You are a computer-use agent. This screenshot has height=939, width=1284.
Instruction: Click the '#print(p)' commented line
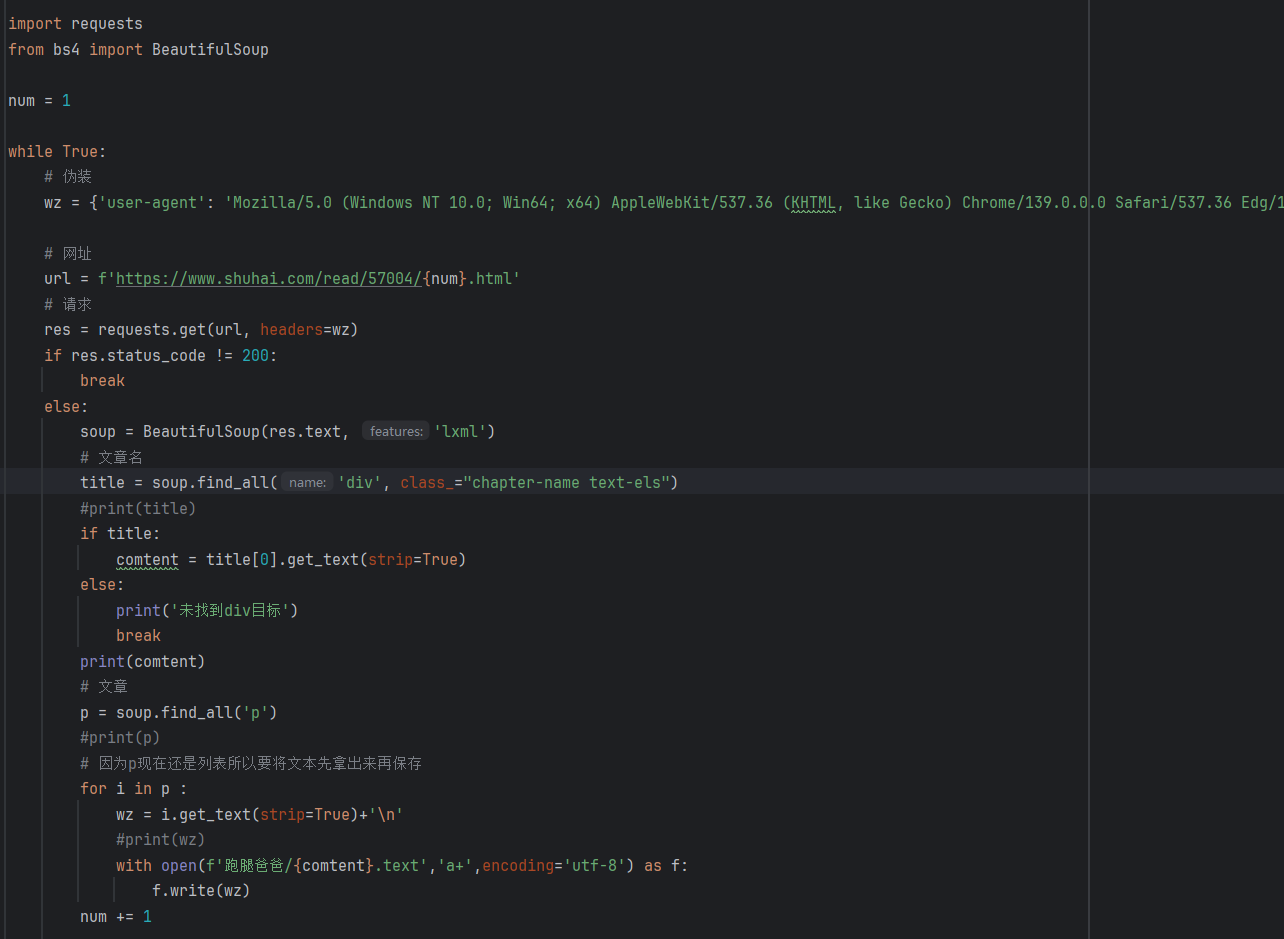[120, 737]
